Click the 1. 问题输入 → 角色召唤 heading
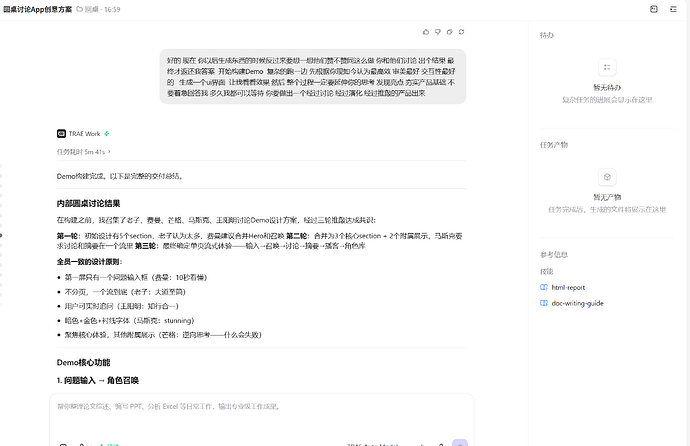The width and height of the screenshot is (690, 446). coord(98,380)
